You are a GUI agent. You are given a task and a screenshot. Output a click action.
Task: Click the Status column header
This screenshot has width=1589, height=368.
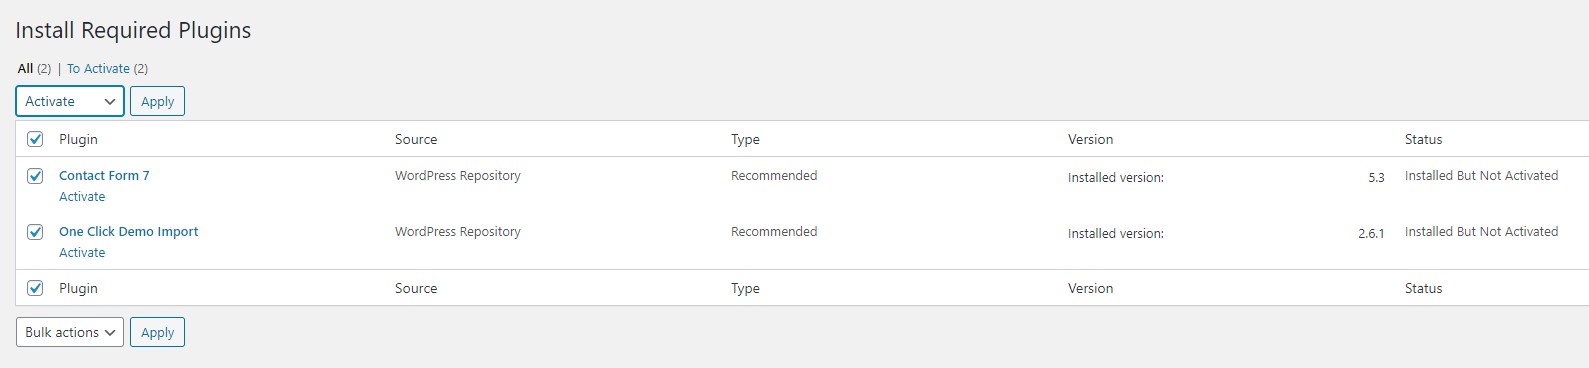pyautogui.click(x=1423, y=139)
